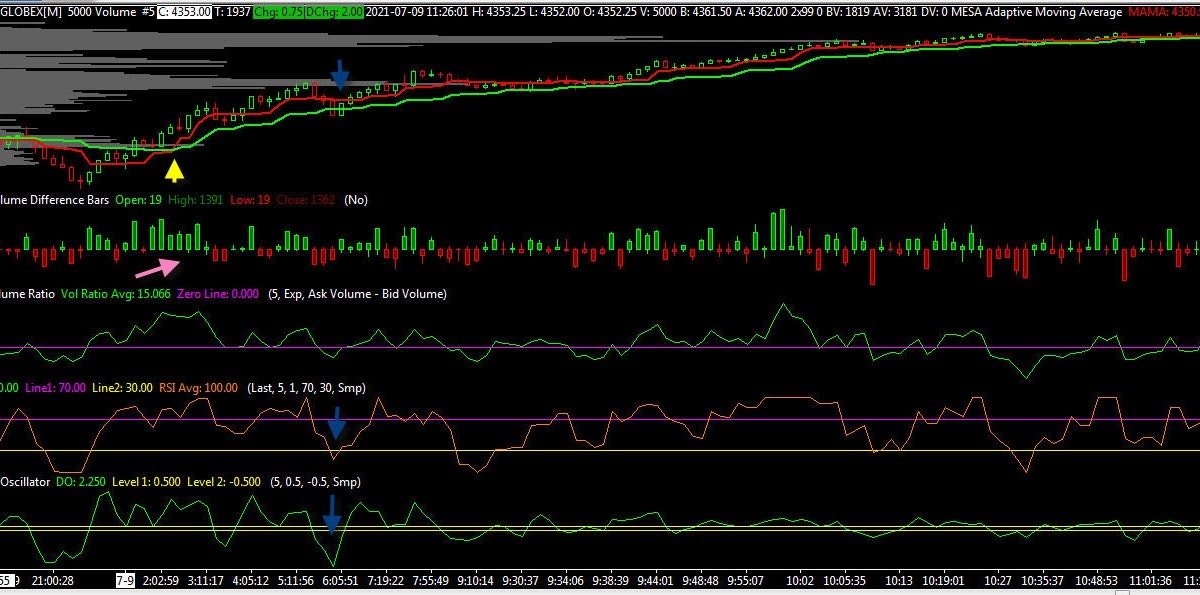Click the Vol Ratio Avg: 15.066 value

coord(116,294)
